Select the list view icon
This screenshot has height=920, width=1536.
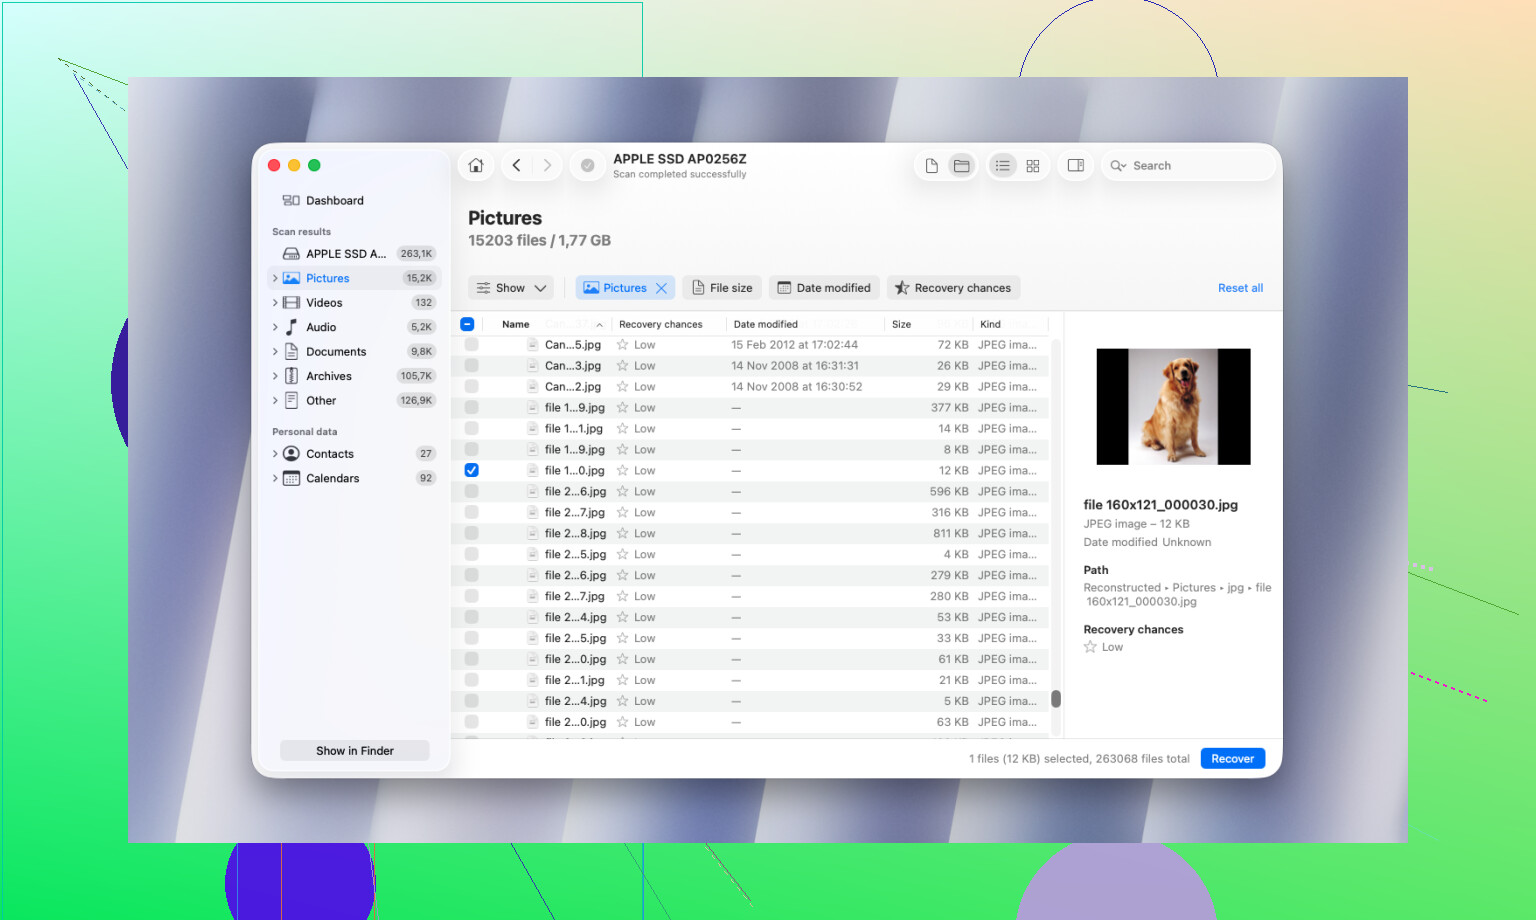point(1002,166)
